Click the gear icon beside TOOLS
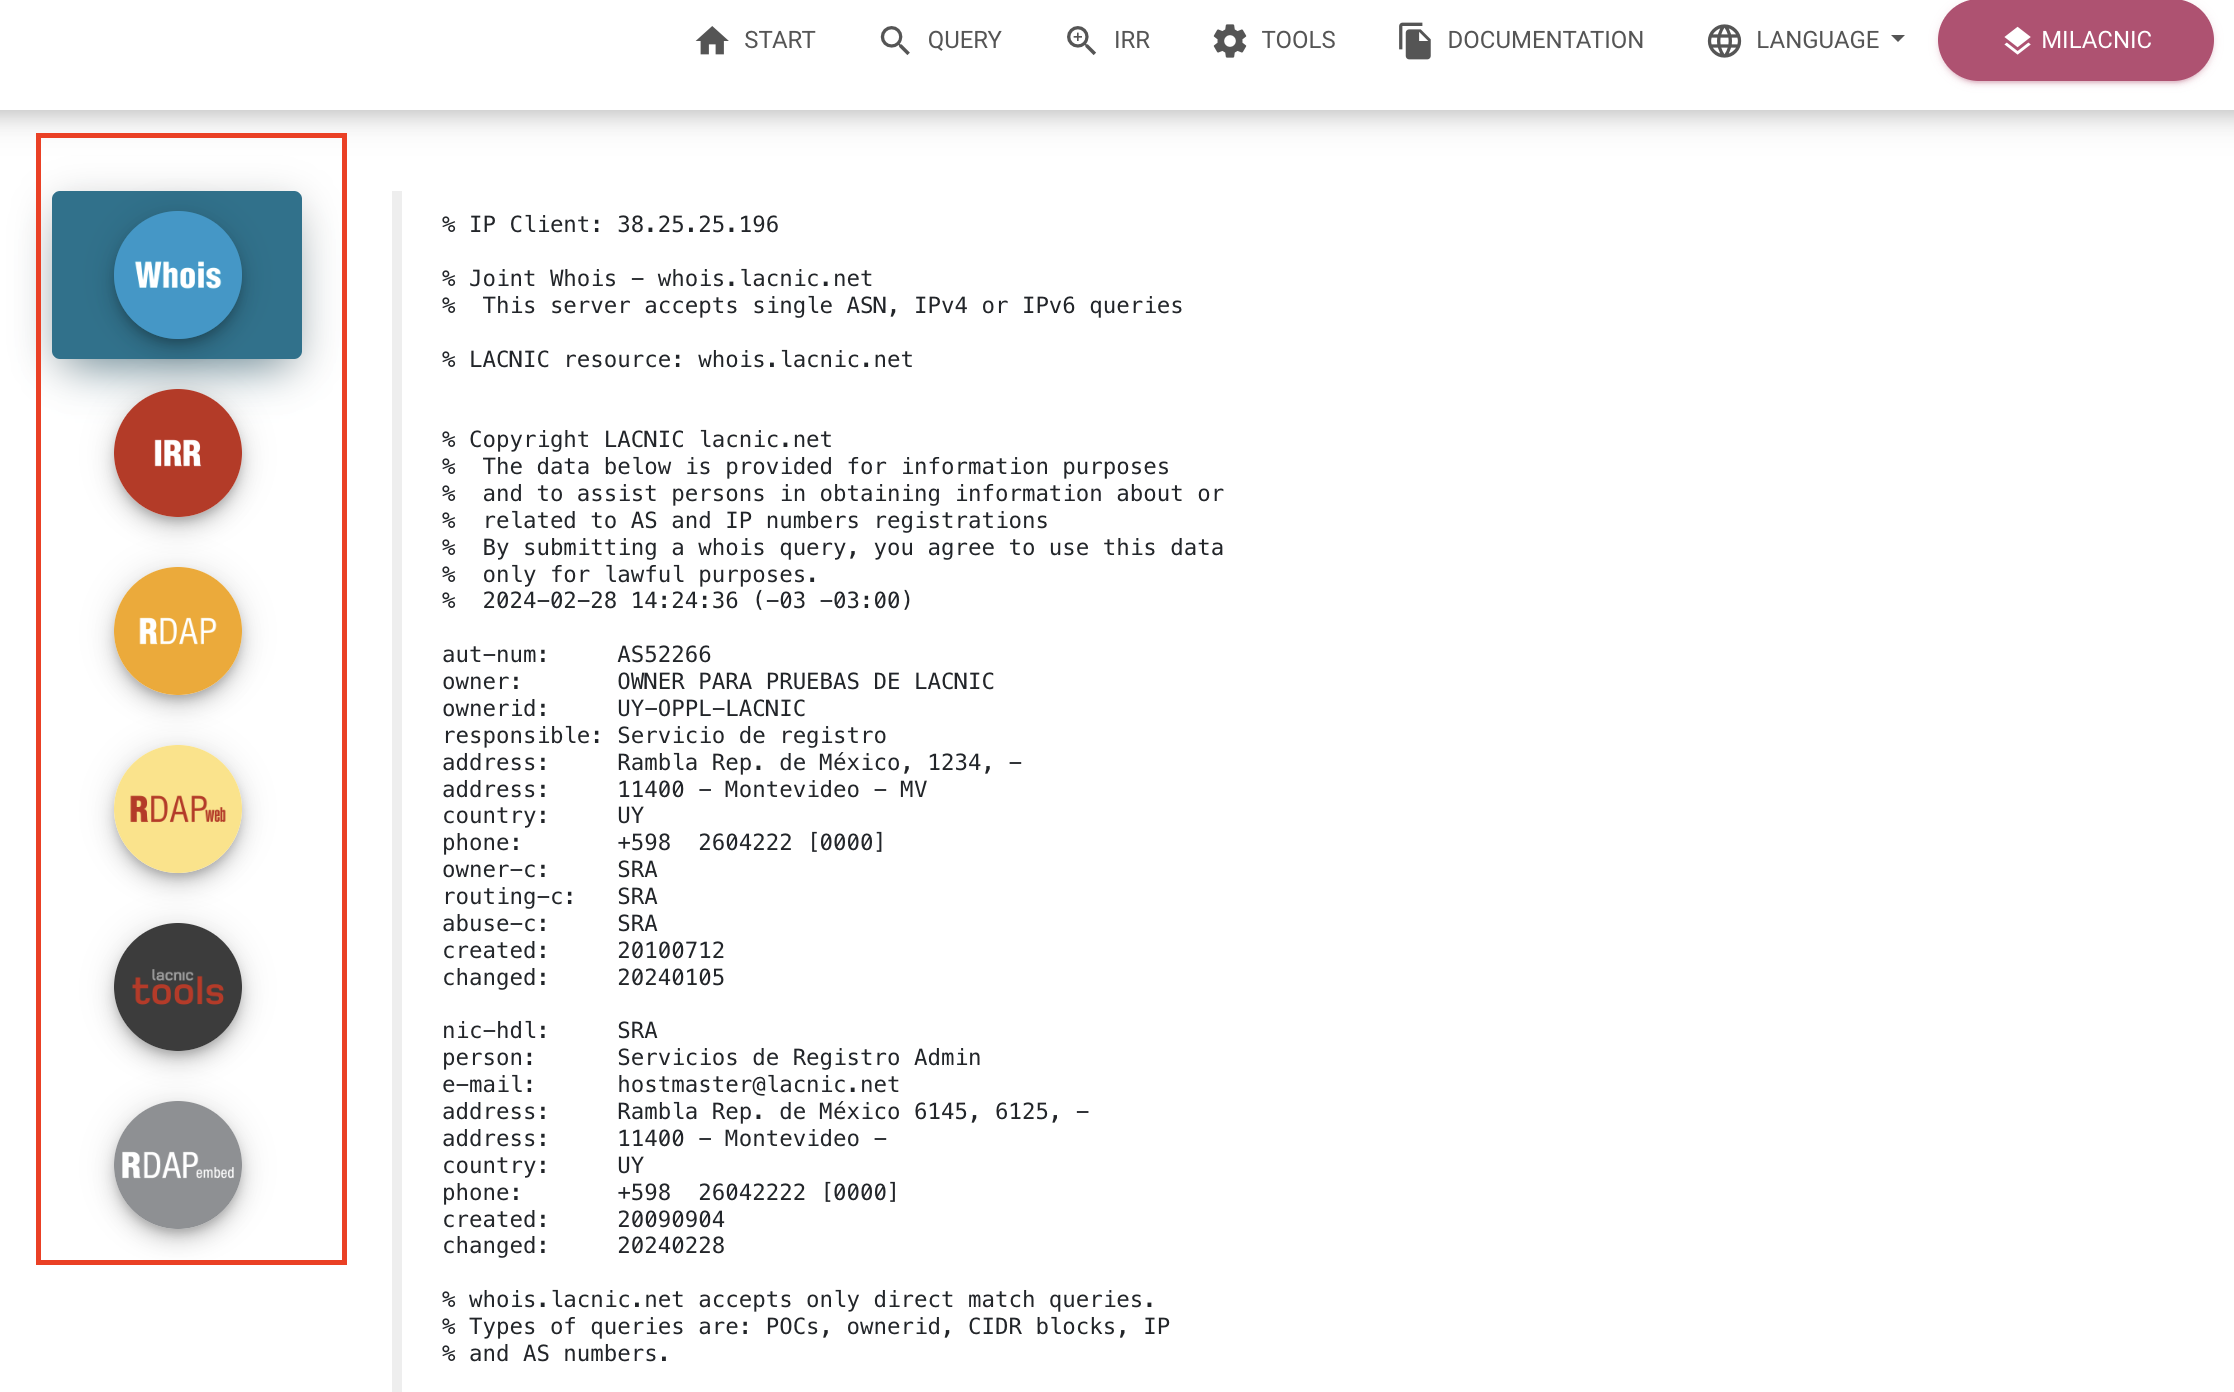 tap(1229, 40)
